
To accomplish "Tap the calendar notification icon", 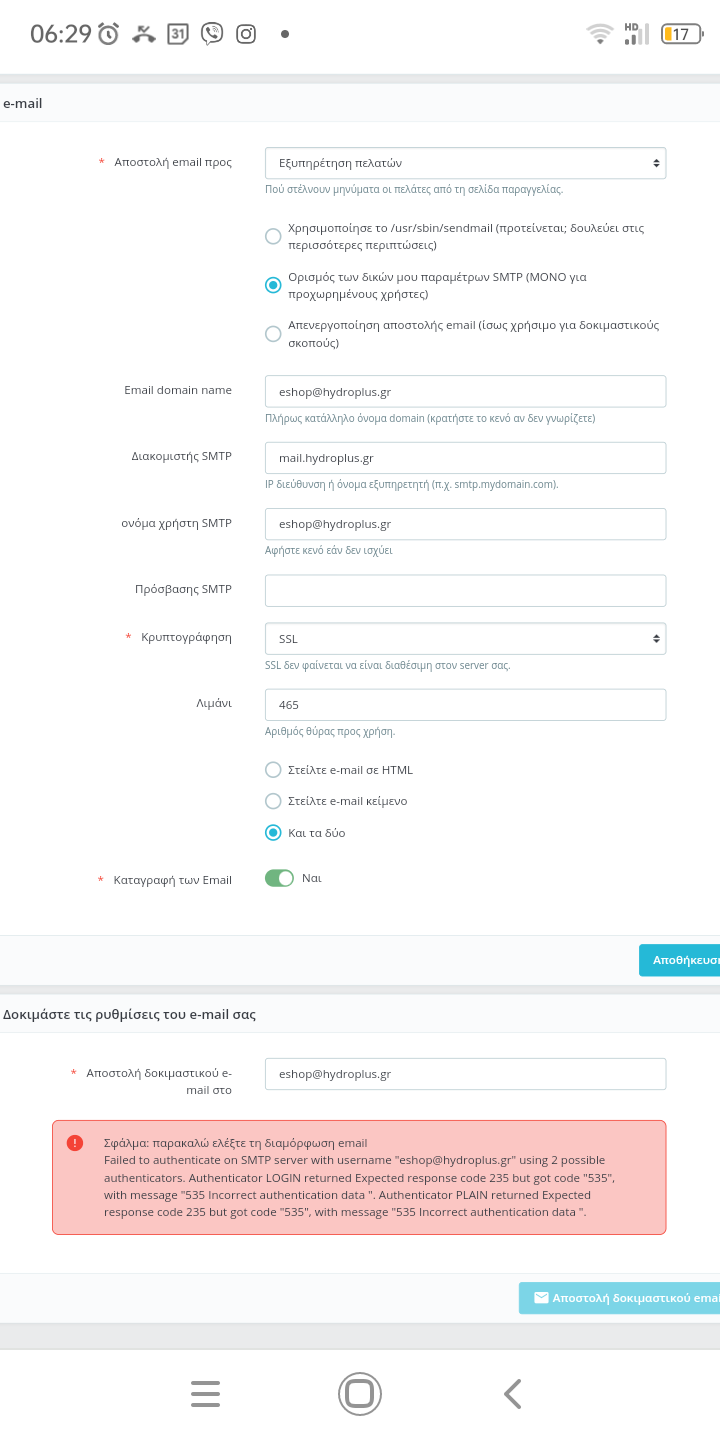I will pos(177,34).
